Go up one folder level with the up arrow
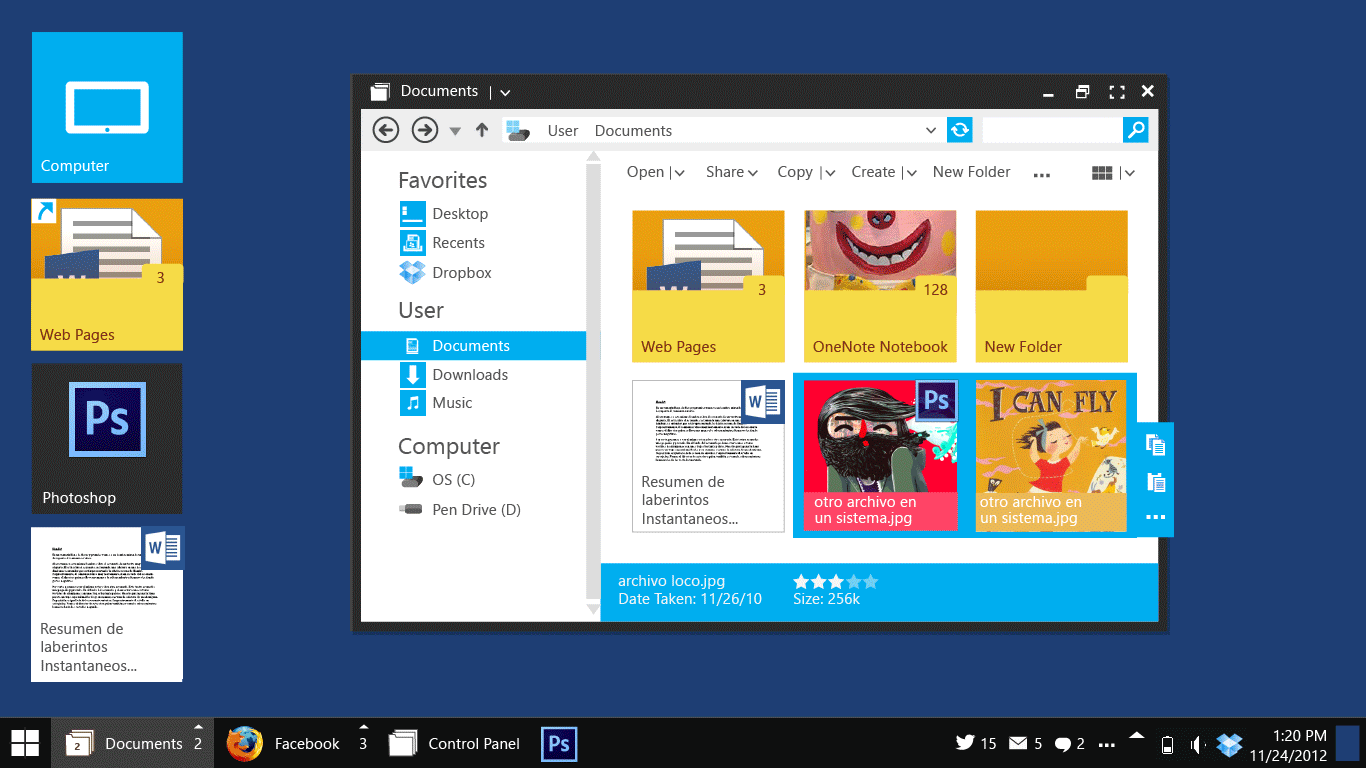This screenshot has height=768, width=1366. 481,130
